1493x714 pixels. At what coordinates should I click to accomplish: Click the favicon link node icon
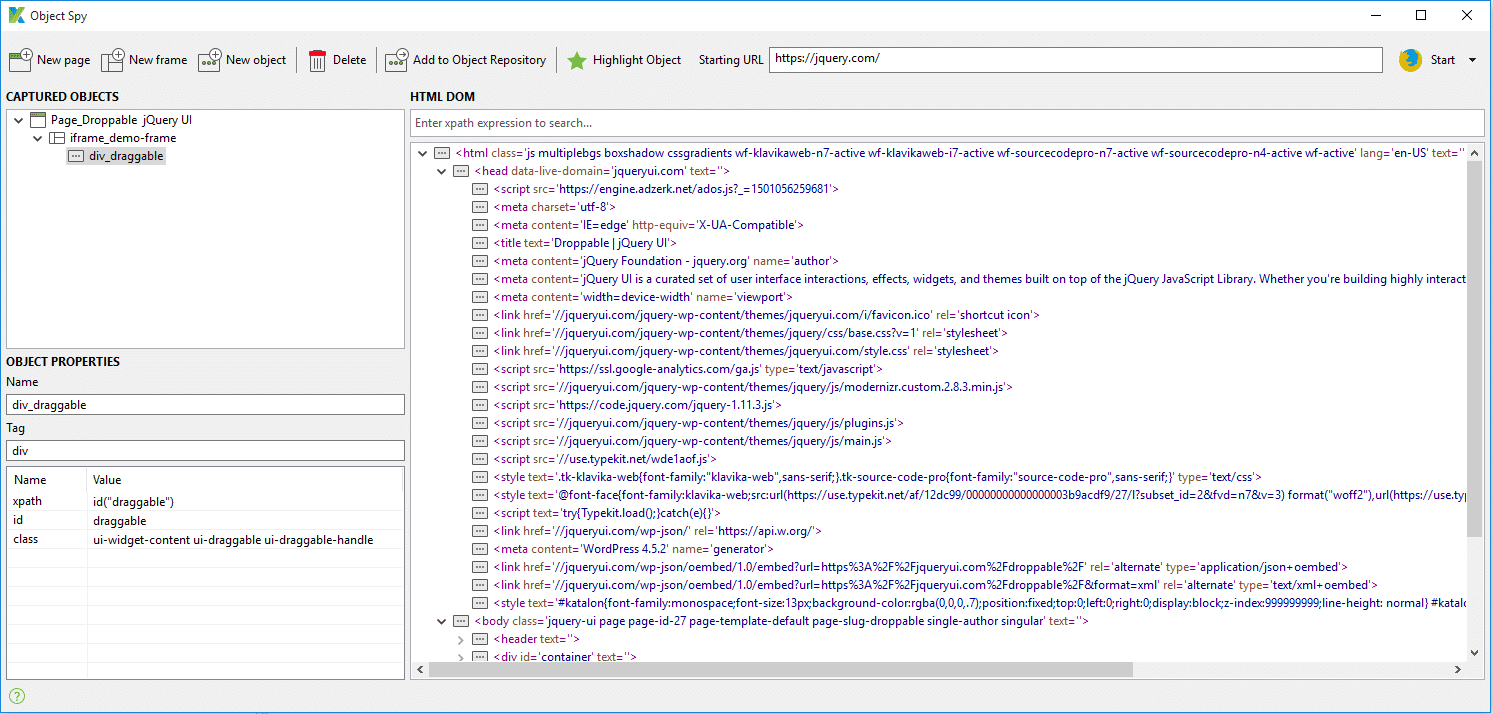[x=481, y=315]
